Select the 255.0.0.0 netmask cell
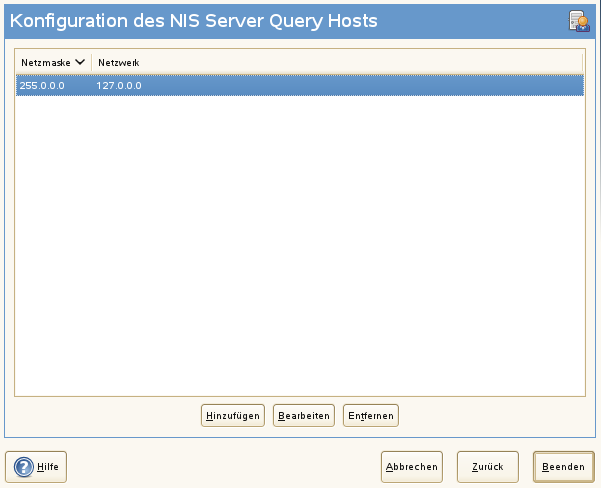 click(42, 86)
